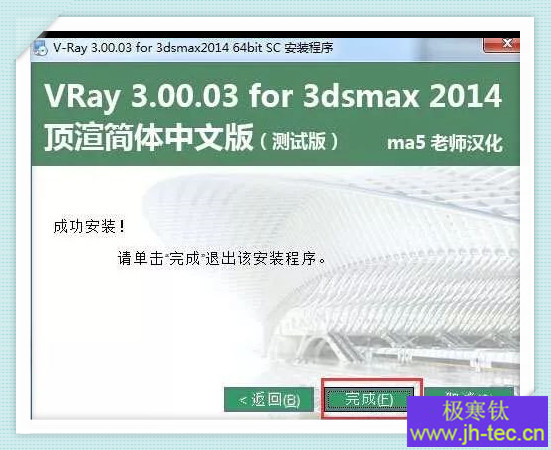Click the 完成(F) finish button
Screen dimensions: 551x450
tap(368, 399)
